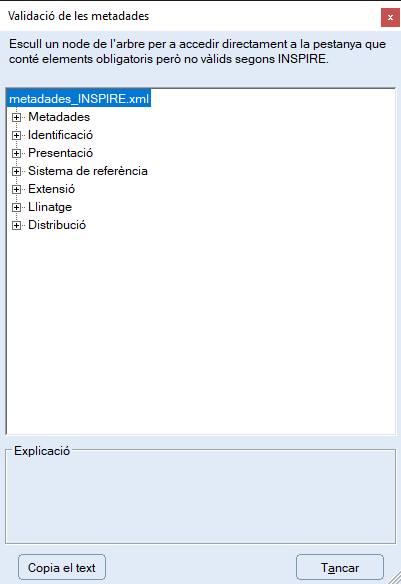The image size is (401, 584).
Task: Click the Copia el text button
Action: 62,567
